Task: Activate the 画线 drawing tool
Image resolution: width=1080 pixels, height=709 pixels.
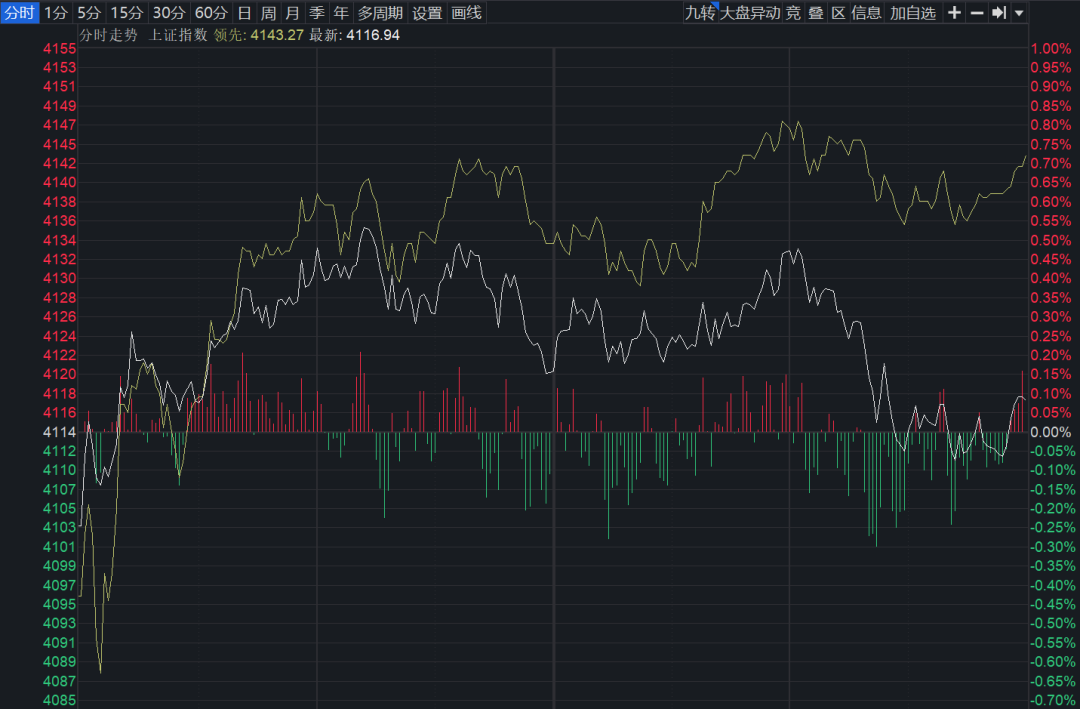Action: click(x=466, y=13)
